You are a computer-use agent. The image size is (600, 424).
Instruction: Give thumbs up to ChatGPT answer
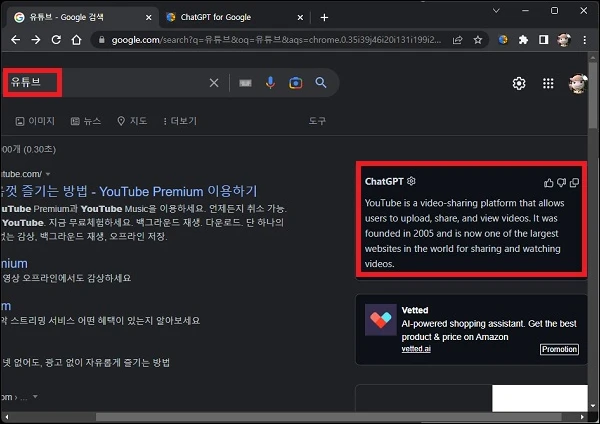(x=548, y=183)
